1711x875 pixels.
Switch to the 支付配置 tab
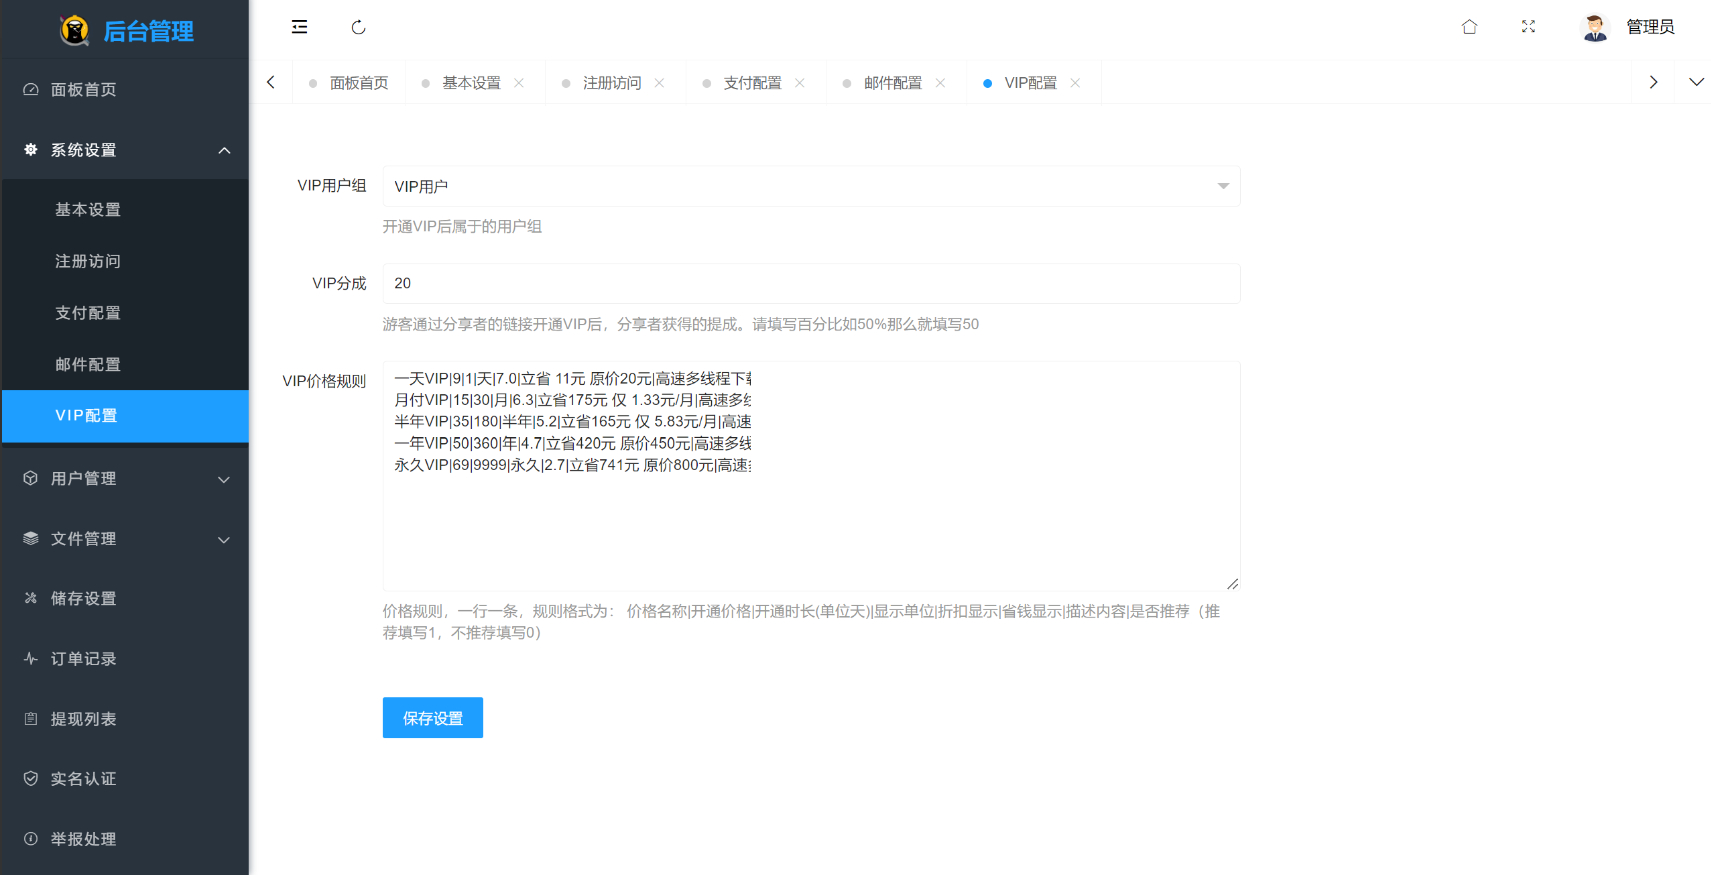tap(752, 83)
